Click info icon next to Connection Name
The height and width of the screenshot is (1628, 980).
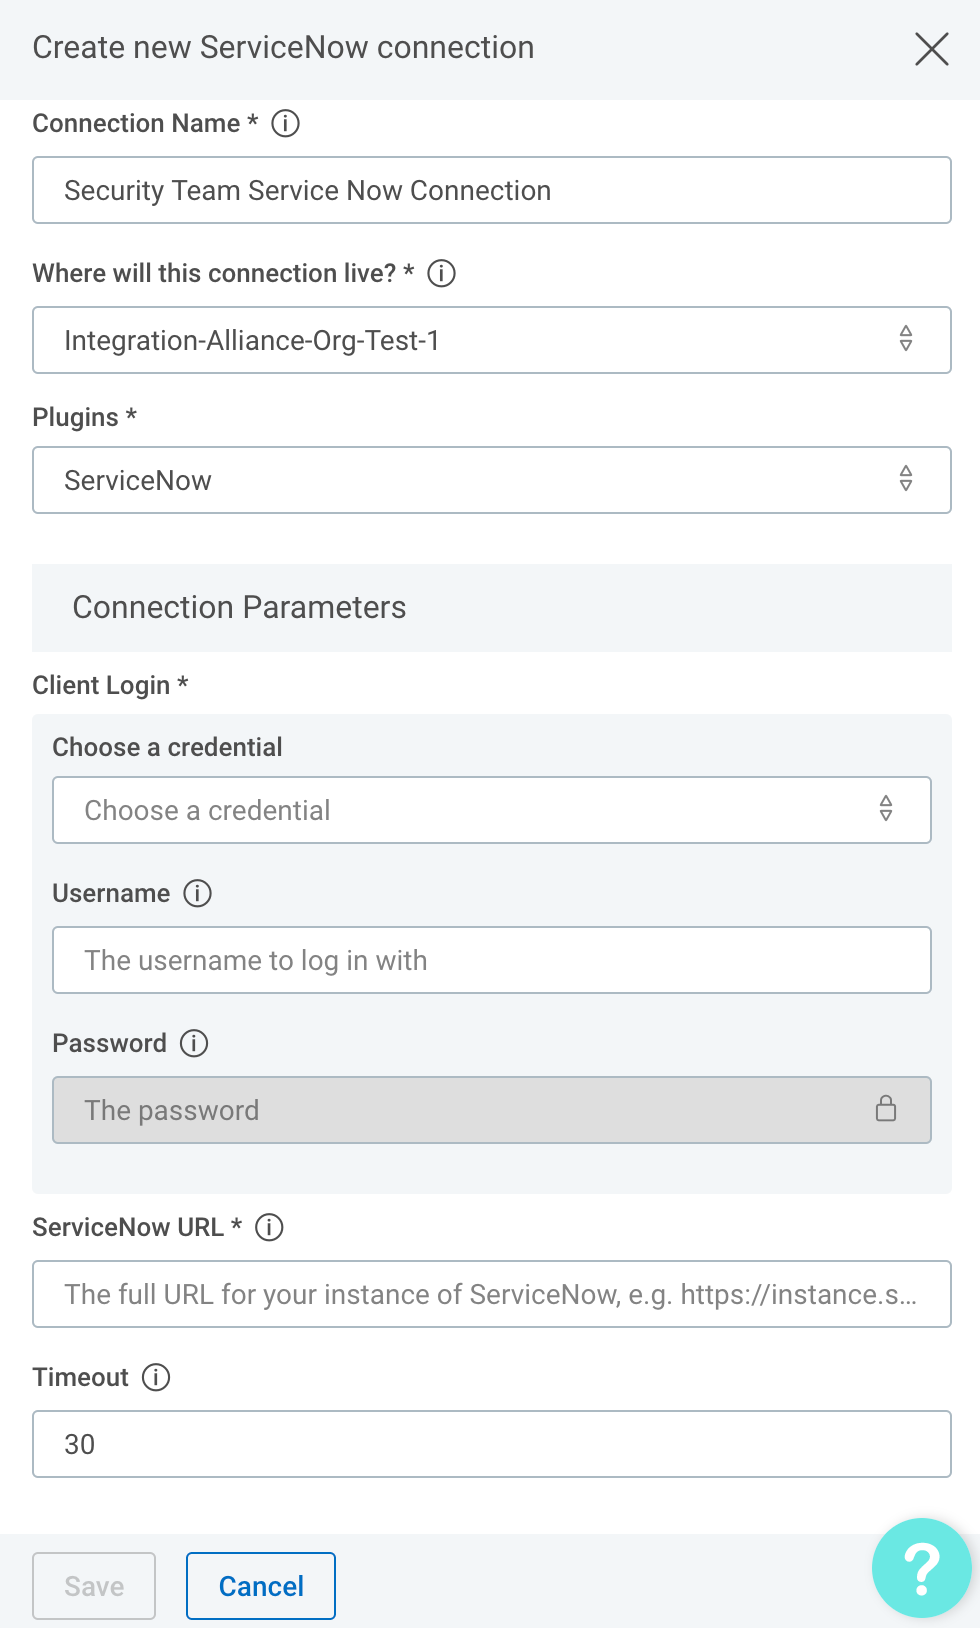[x=286, y=123]
